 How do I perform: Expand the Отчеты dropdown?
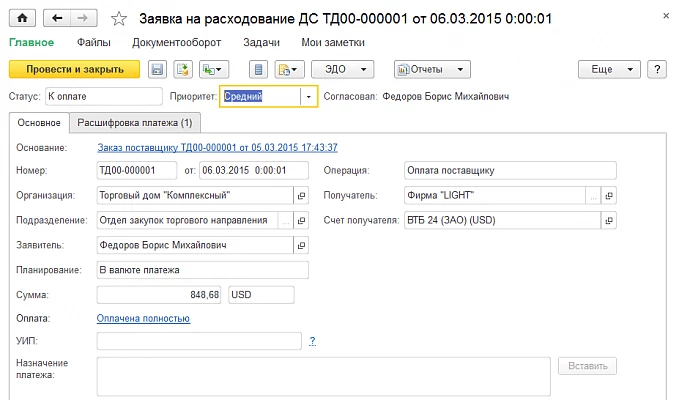(432, 69)
